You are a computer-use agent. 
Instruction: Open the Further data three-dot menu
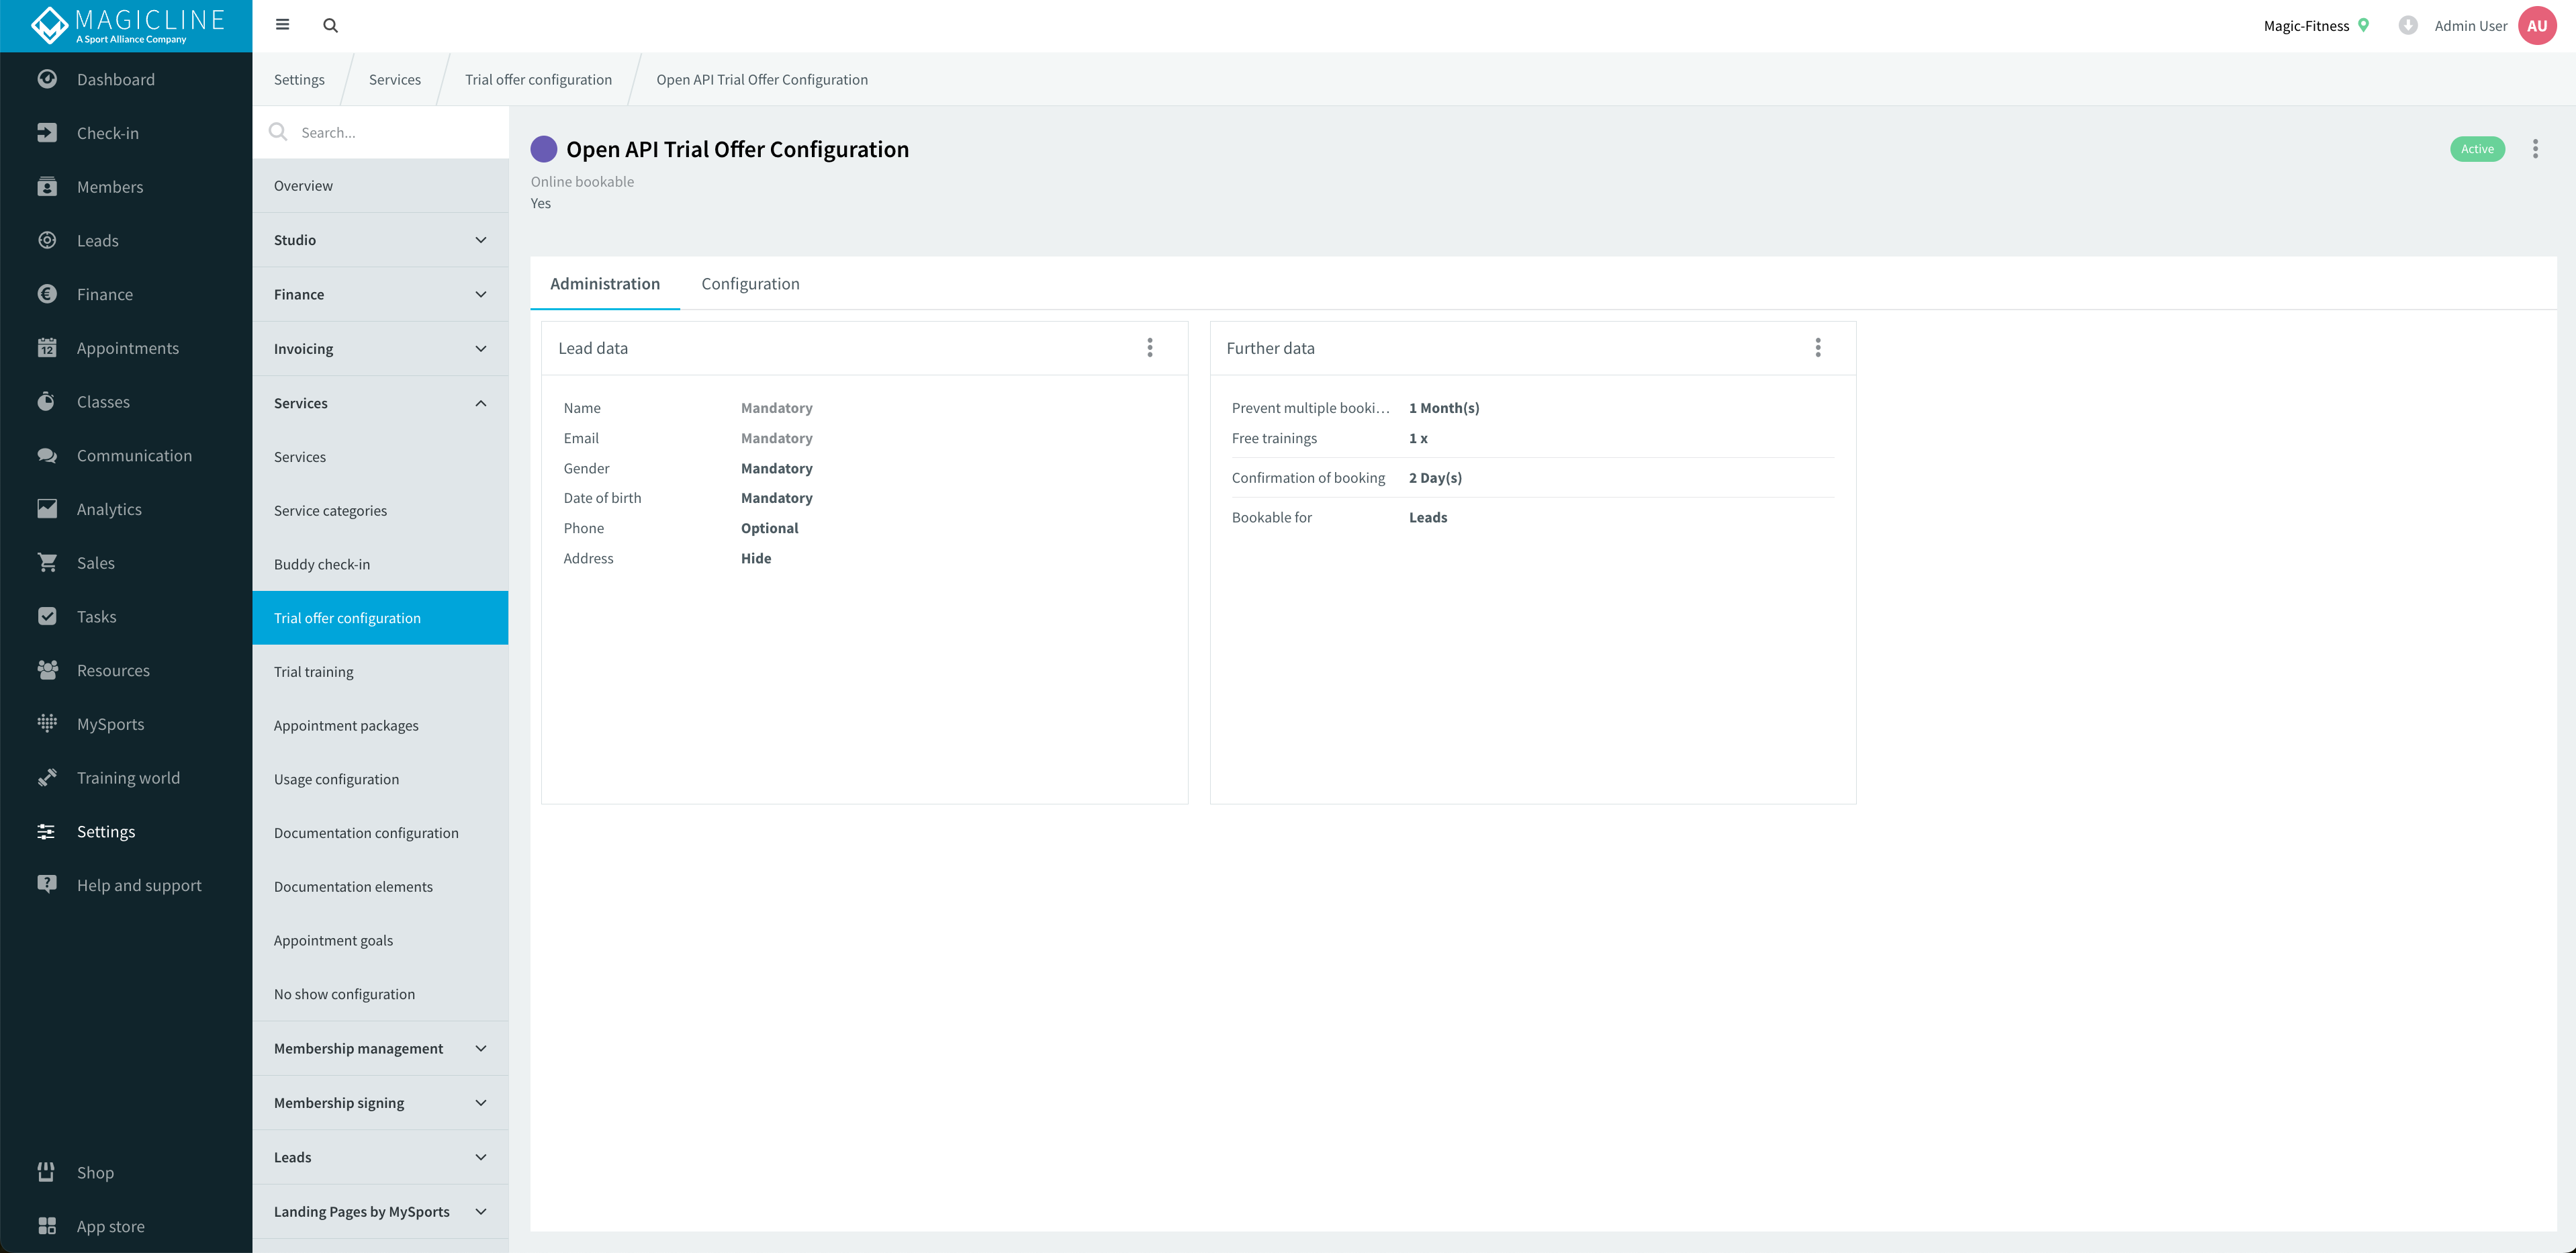pos(1817,347)
